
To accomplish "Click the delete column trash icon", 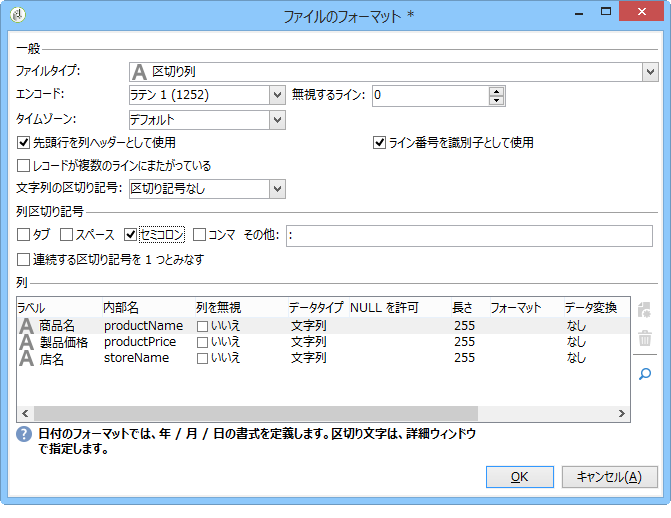I will 644,338.
